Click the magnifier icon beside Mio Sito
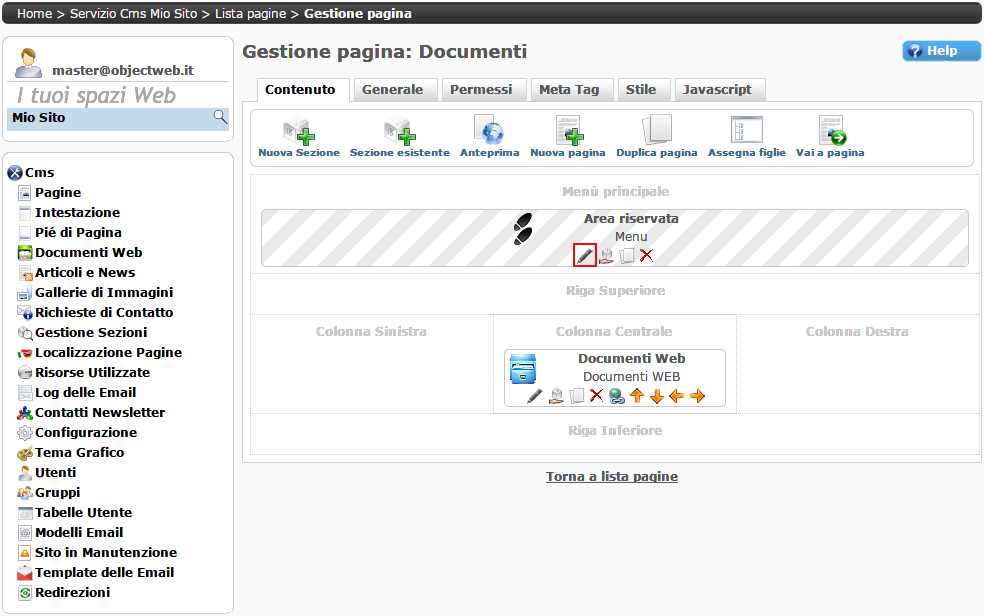Viewport: 984px width, 616px height. coord(220,118)
